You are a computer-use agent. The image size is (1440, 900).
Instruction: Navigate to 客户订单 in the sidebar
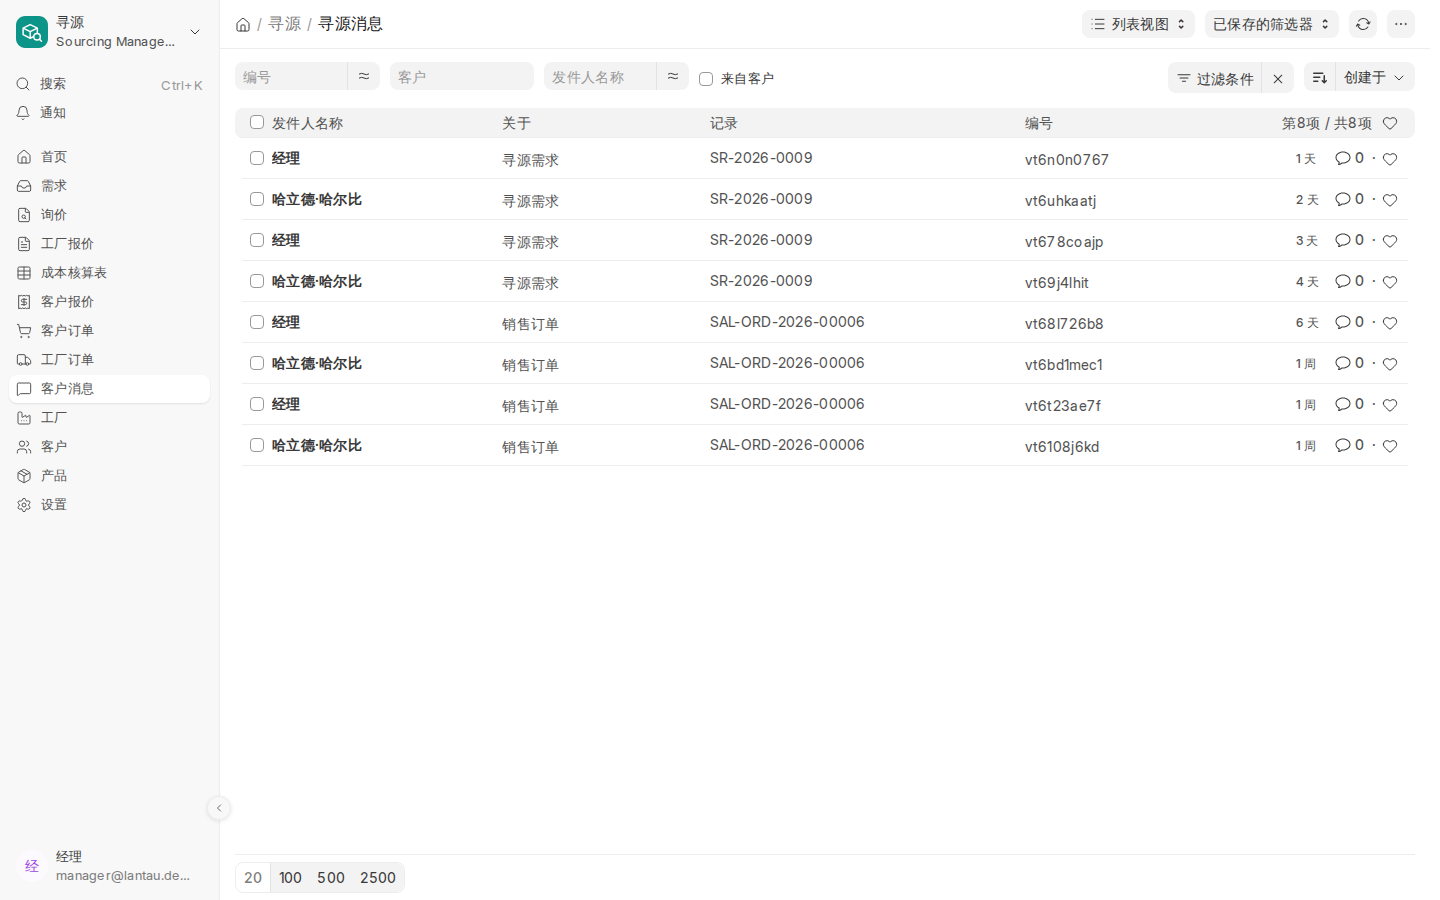tap(109, 331)
